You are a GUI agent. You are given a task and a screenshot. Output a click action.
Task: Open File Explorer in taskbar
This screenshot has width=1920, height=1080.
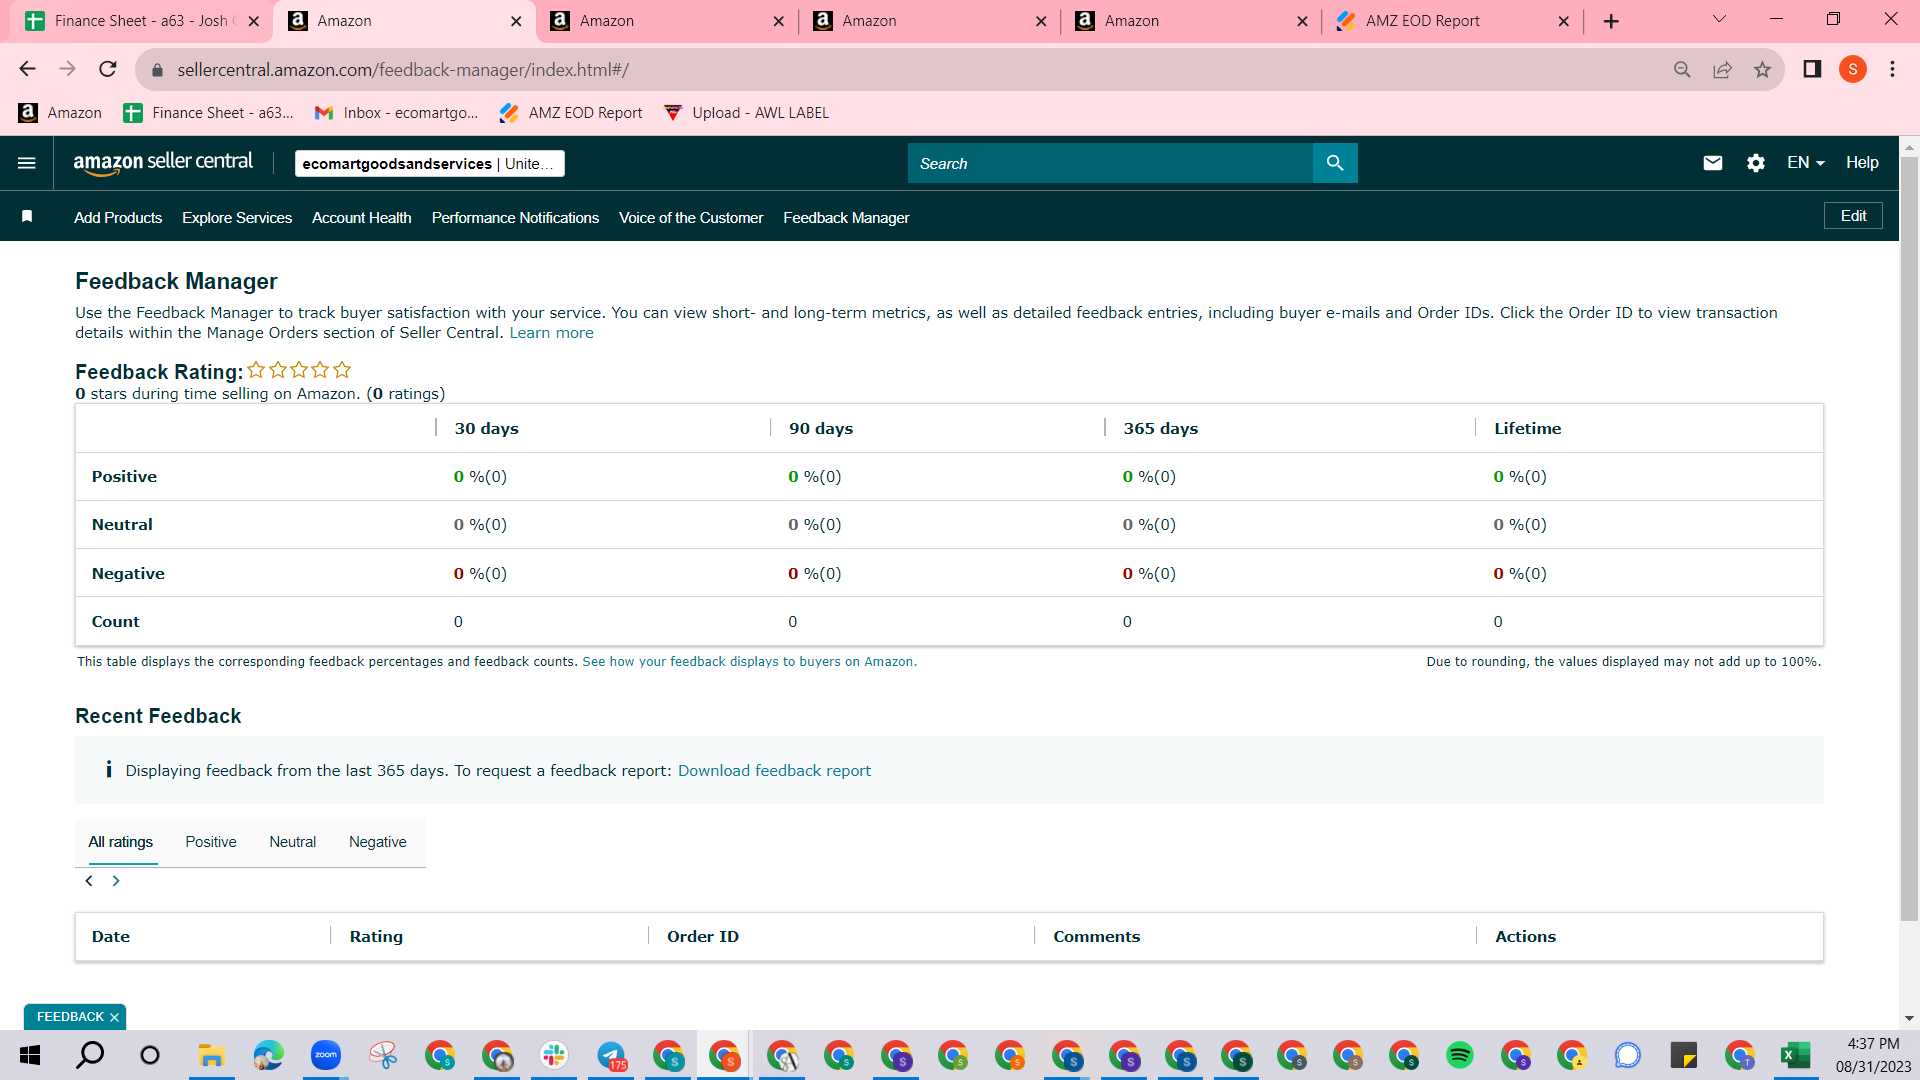pyautogui.click(x=211, y=1055)
